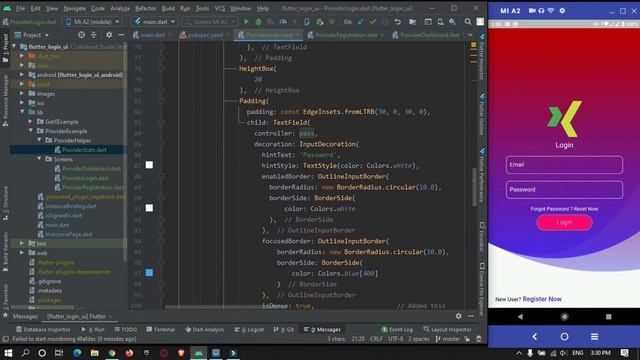Click UTF-8 encoding in status bar
640x360 pixels.
396,339
